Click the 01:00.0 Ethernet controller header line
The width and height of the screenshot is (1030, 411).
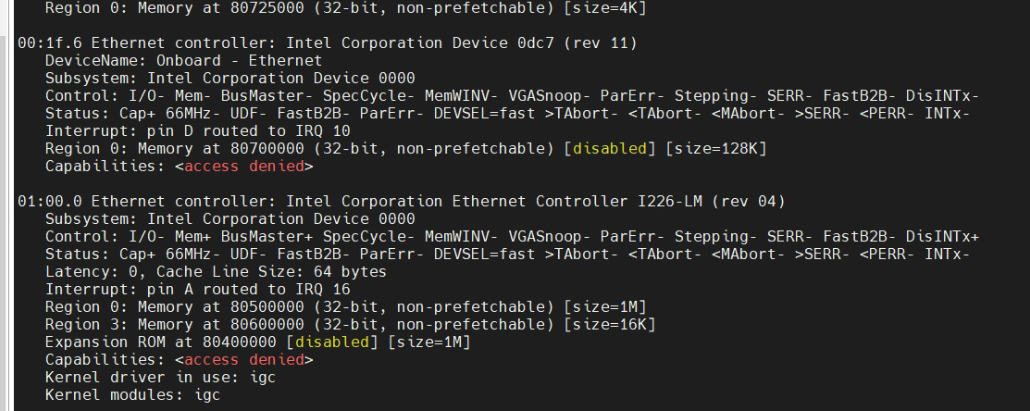tap(400, 201)
